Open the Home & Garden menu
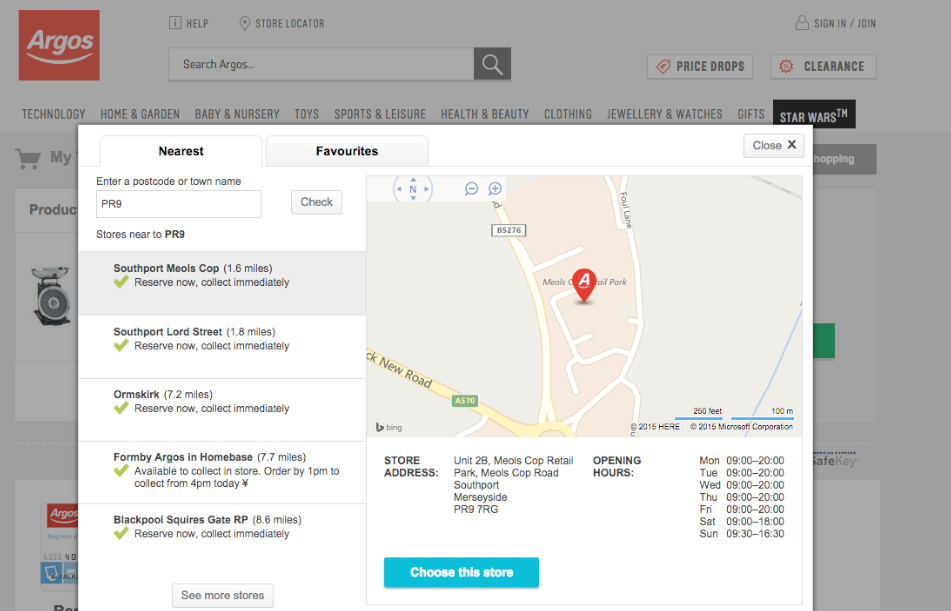This screenshot has height=611, width=951. coord(140,114)
